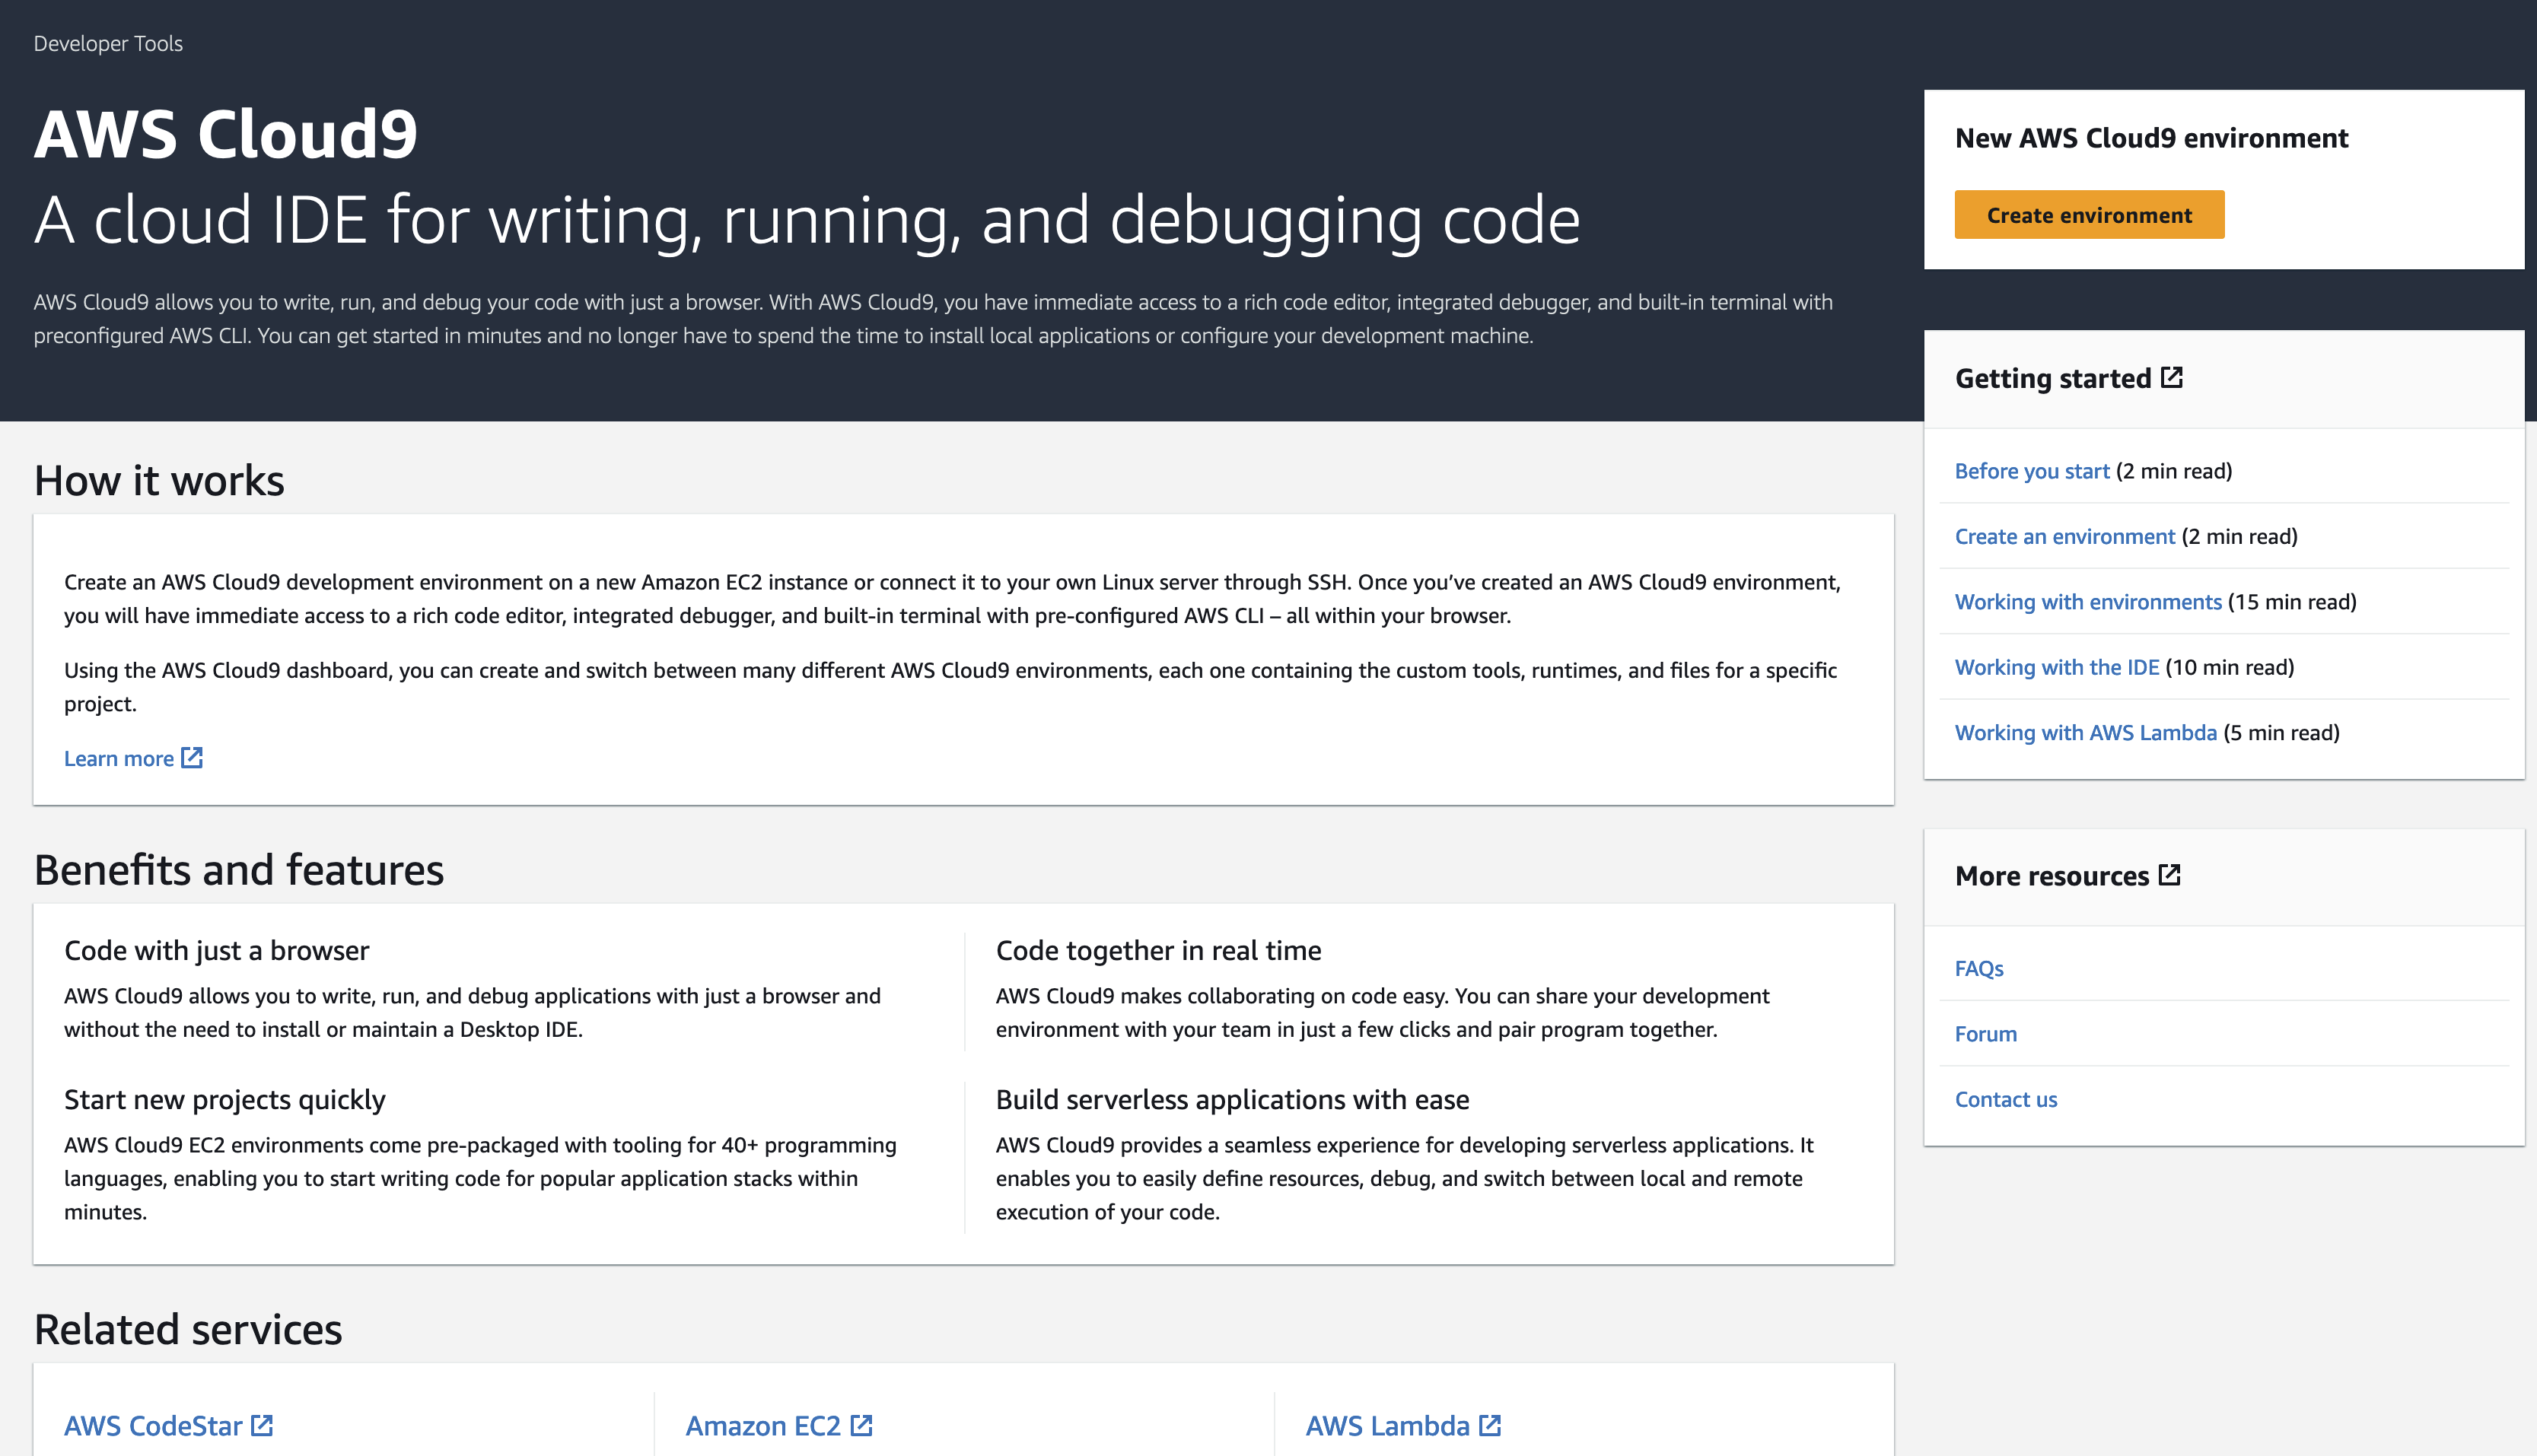This screenshot has height=1456, width=2537.
Task: Click the Learn more external-link icon
Action: tap(192, 757)
